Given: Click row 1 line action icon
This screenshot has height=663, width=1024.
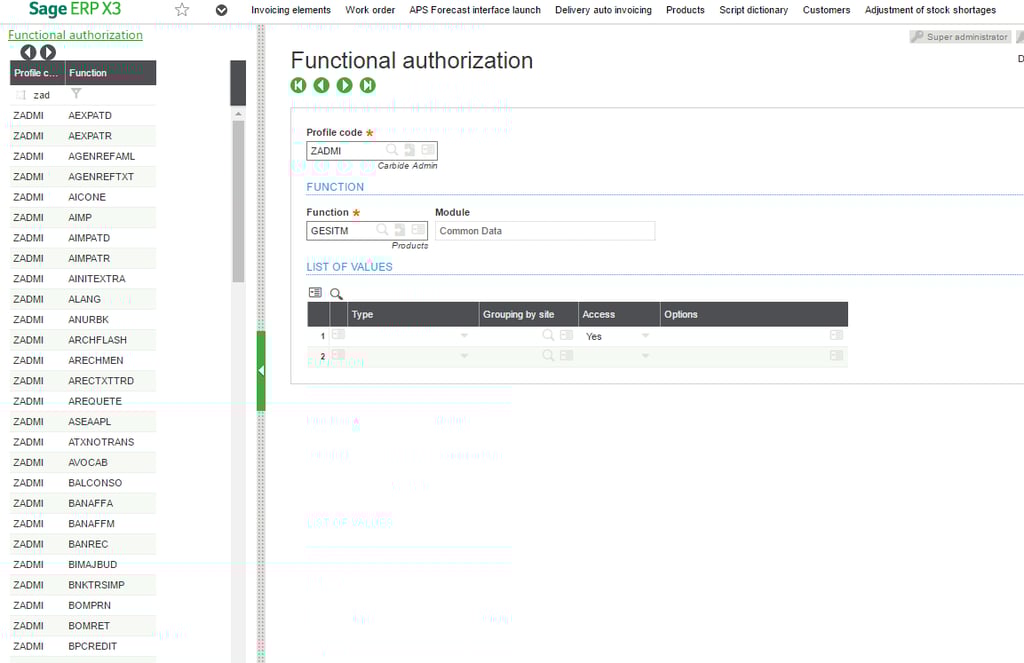Looking at the screenshot, I should [338, 334].
